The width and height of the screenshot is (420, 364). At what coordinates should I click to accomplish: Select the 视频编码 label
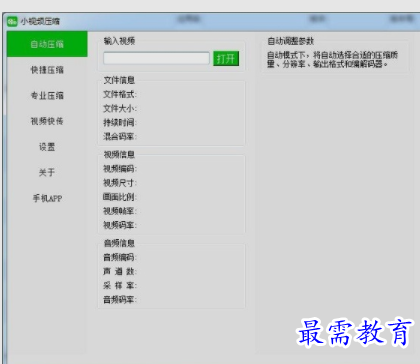120,169
